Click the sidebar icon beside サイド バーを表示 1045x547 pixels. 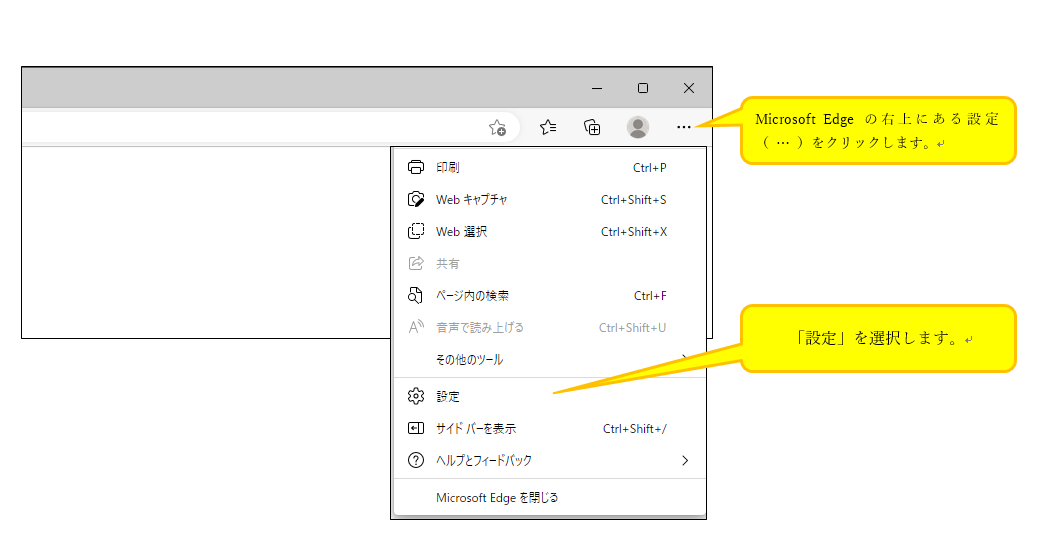click(x=416, y=428)
